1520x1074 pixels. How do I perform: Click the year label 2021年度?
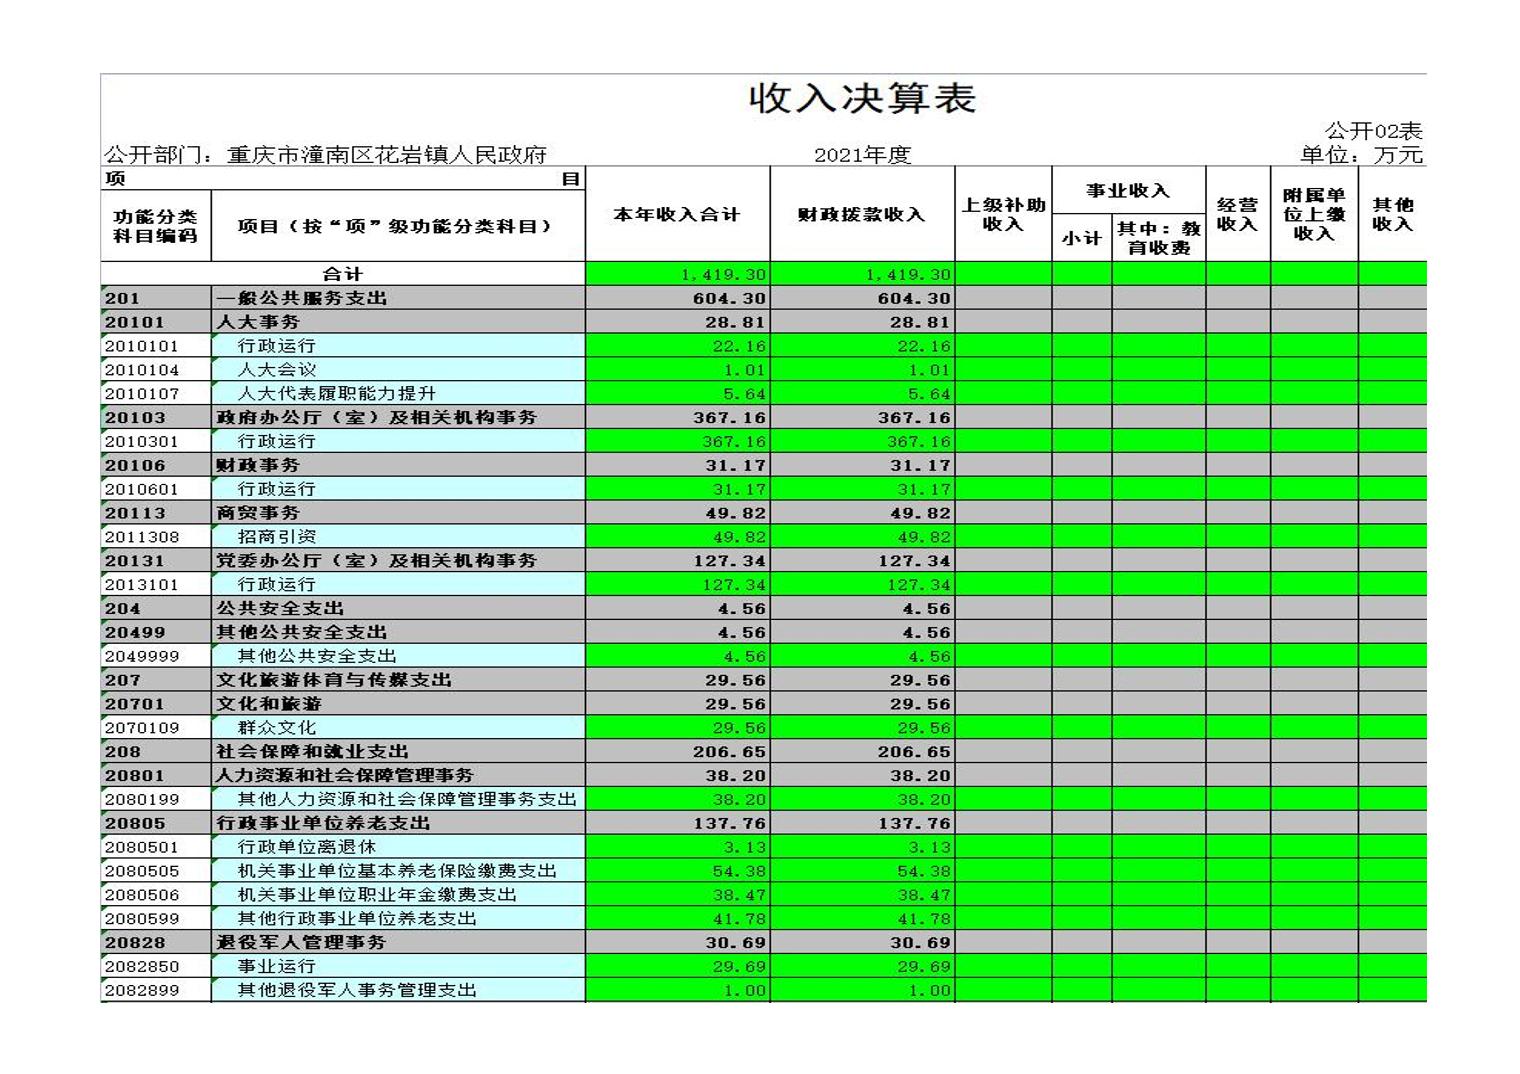862,155
